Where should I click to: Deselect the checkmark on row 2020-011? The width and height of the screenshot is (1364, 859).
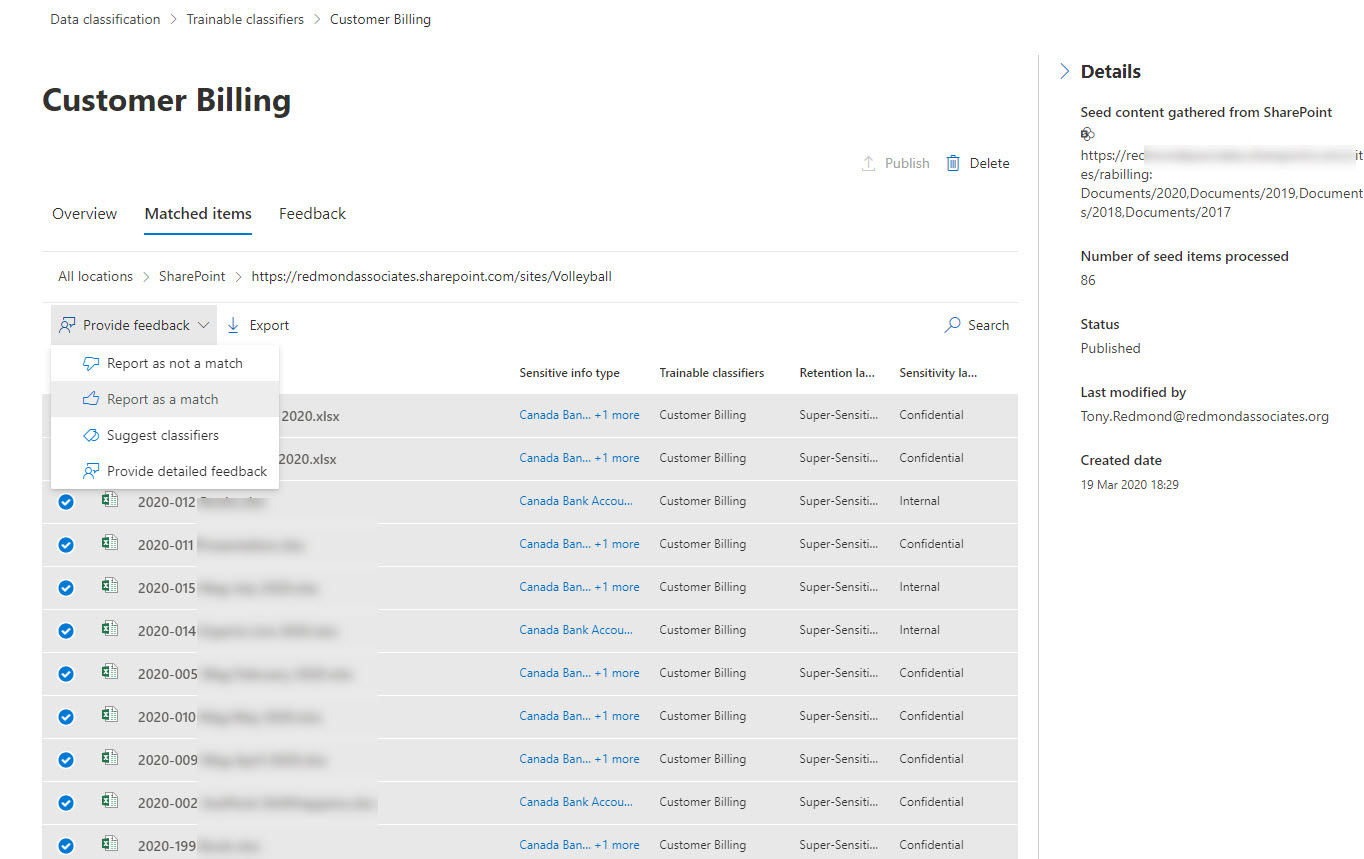point(66,544)
